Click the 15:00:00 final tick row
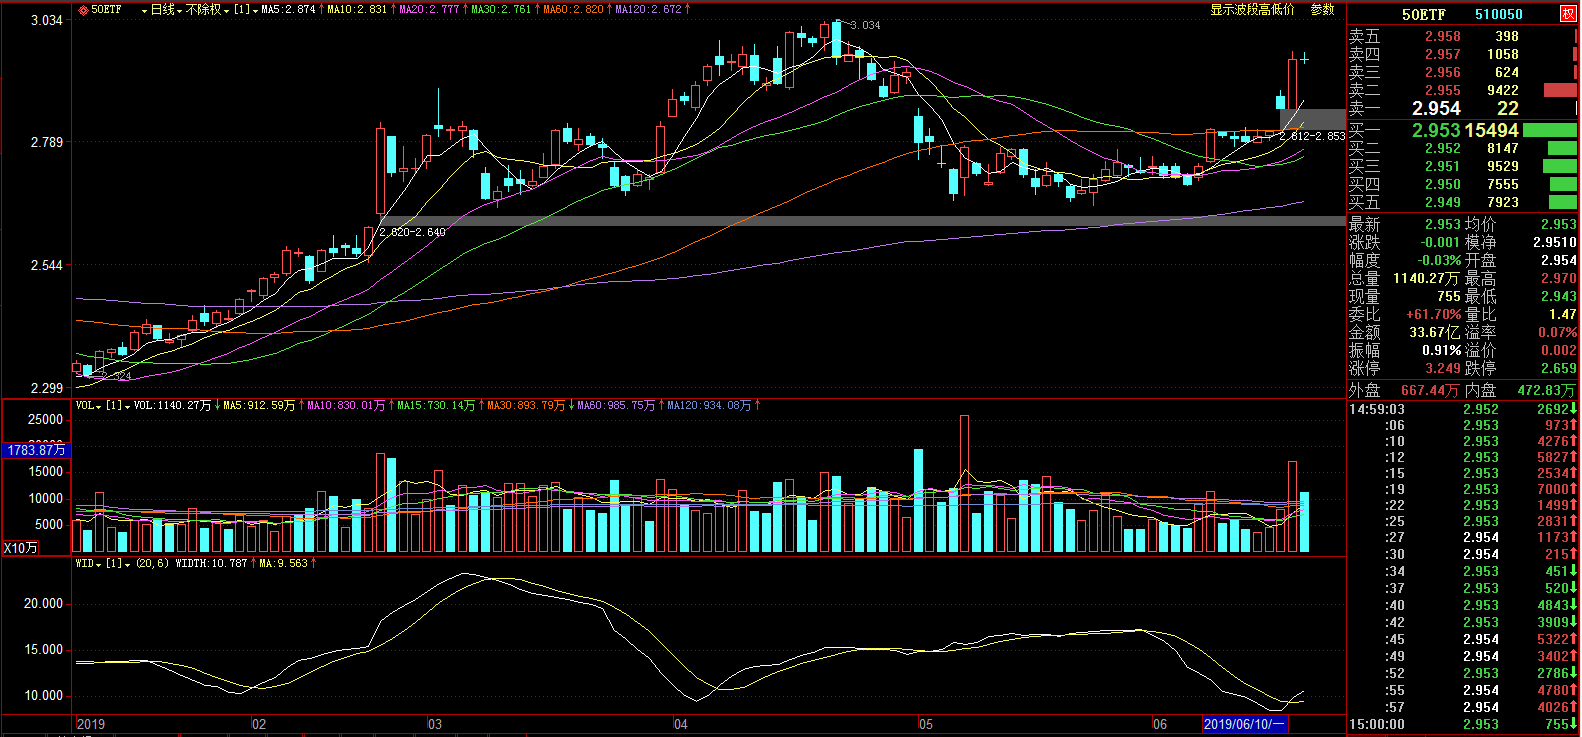 point(1463,724)
